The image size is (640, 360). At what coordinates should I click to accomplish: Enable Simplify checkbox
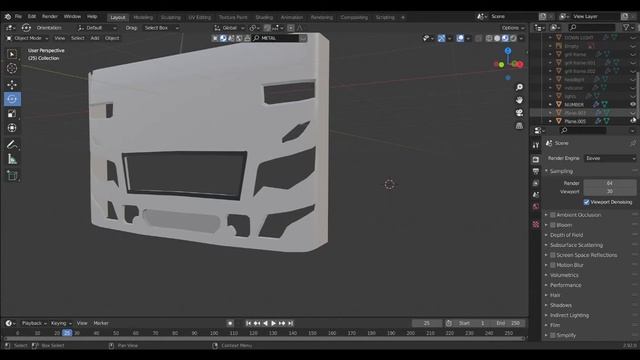(553, 336)
